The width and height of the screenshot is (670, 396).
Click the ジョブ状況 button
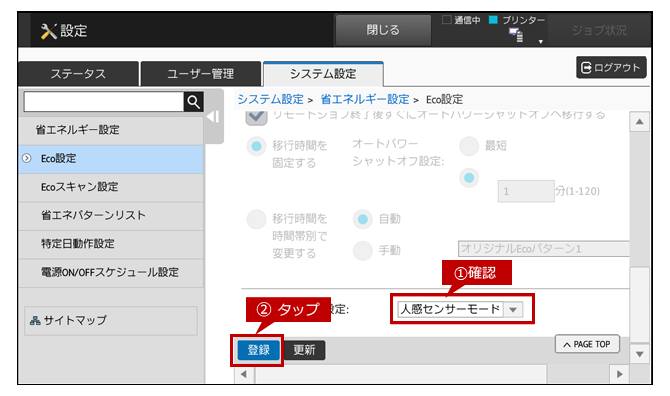coord(599,30)
